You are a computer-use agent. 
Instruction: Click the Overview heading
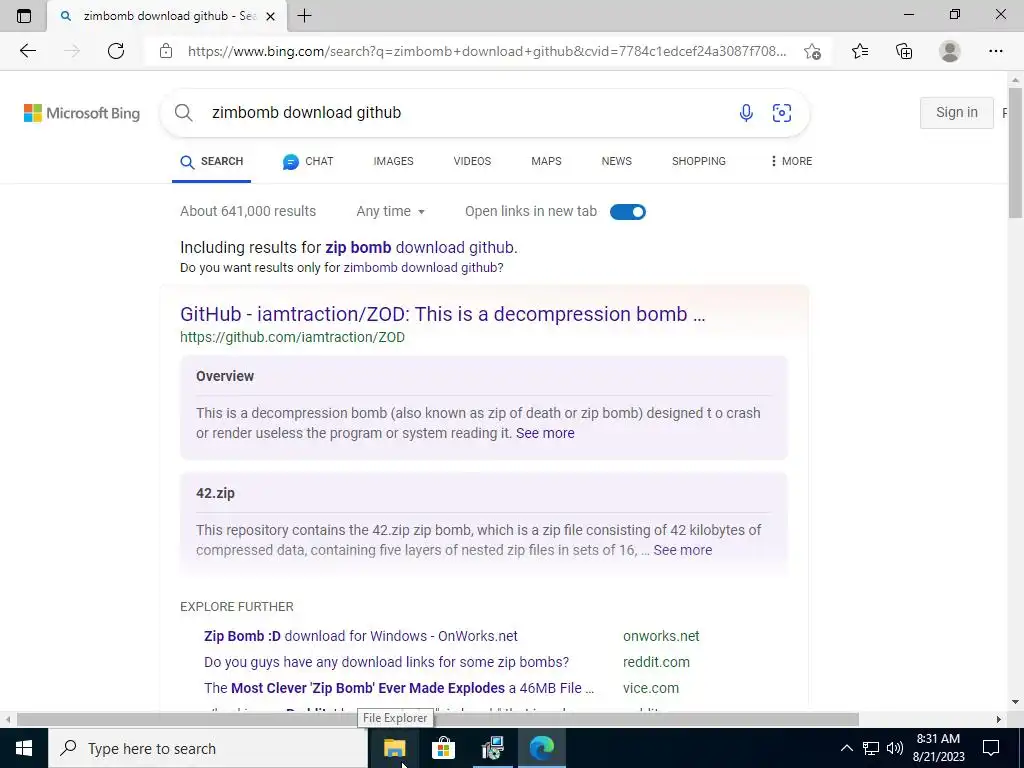pyautogui.click(x=225, y=376)
